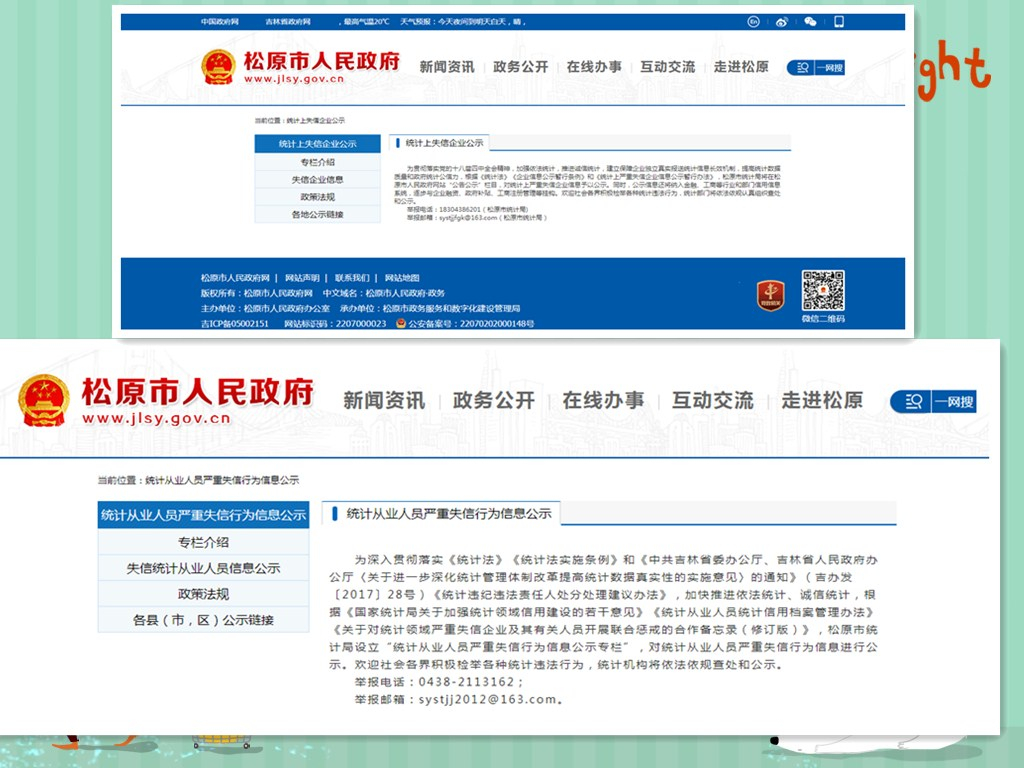Click the 一网搜 search button in upper page
Image resolution: width=1024 pixels, height=768 pixels.
coord(816,67)
